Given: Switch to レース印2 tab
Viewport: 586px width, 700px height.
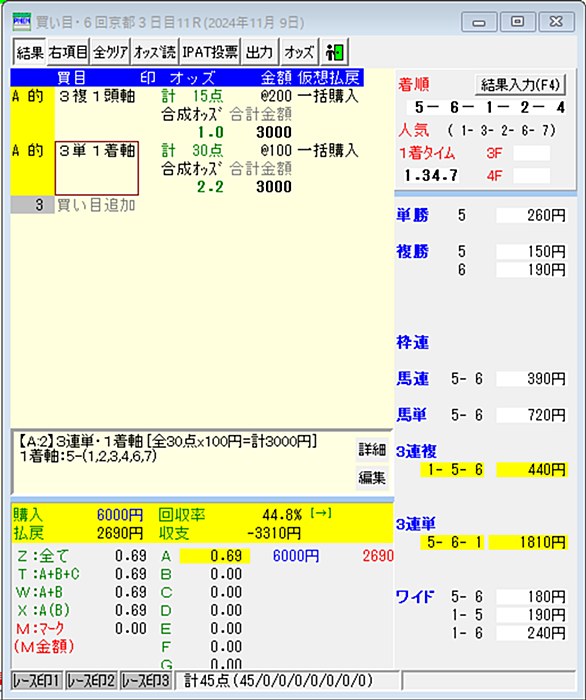Looking at the screenshot, I should tap(91, 681).
